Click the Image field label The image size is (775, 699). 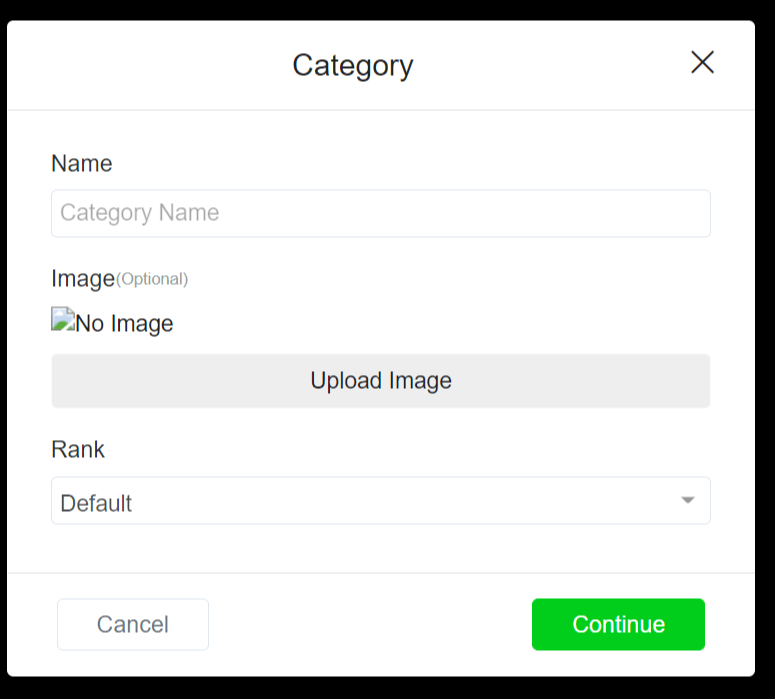[x=83, y=279]
